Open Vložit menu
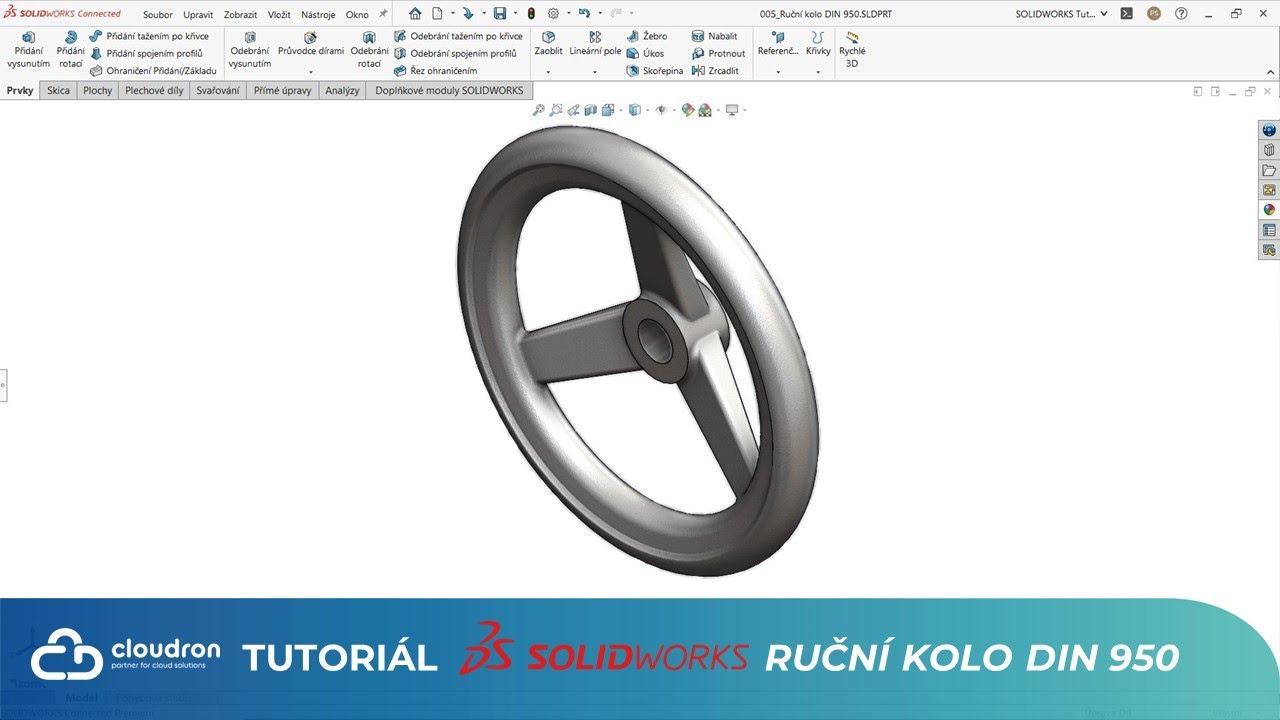This screenshot has width=1280, height=720. [280, 15]
